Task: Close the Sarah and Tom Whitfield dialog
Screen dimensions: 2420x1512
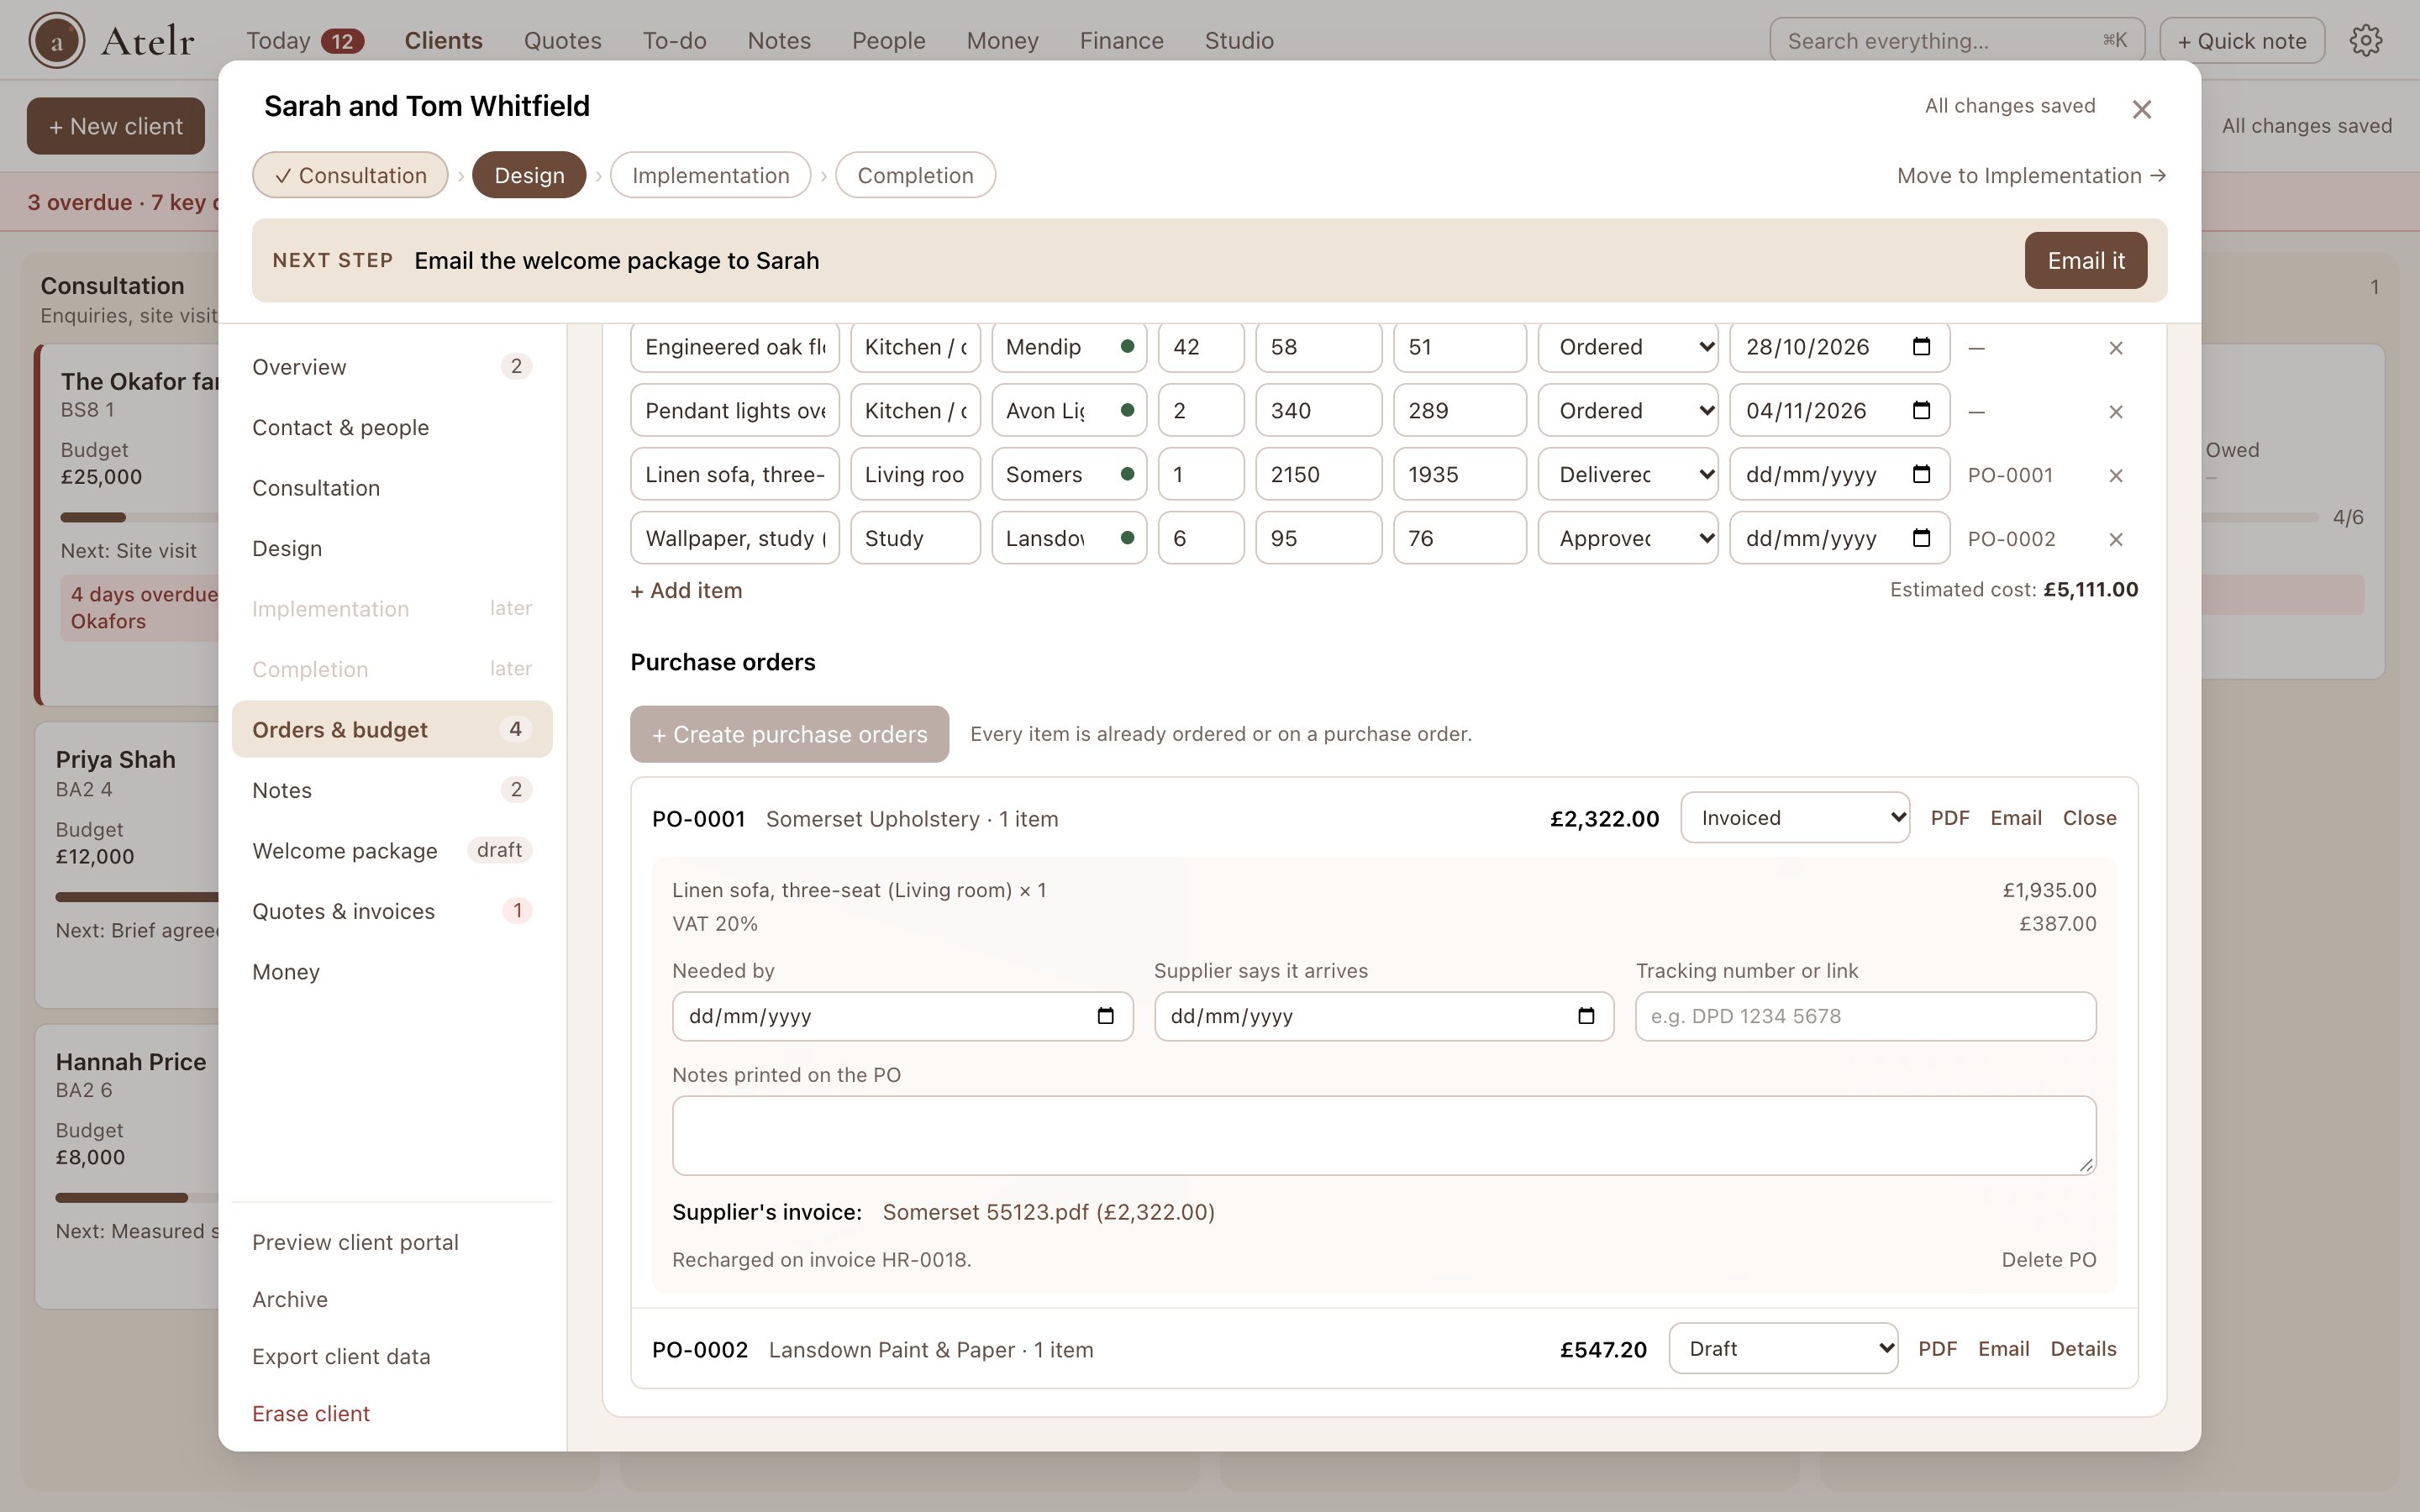Action: (x=2141, y=109)
